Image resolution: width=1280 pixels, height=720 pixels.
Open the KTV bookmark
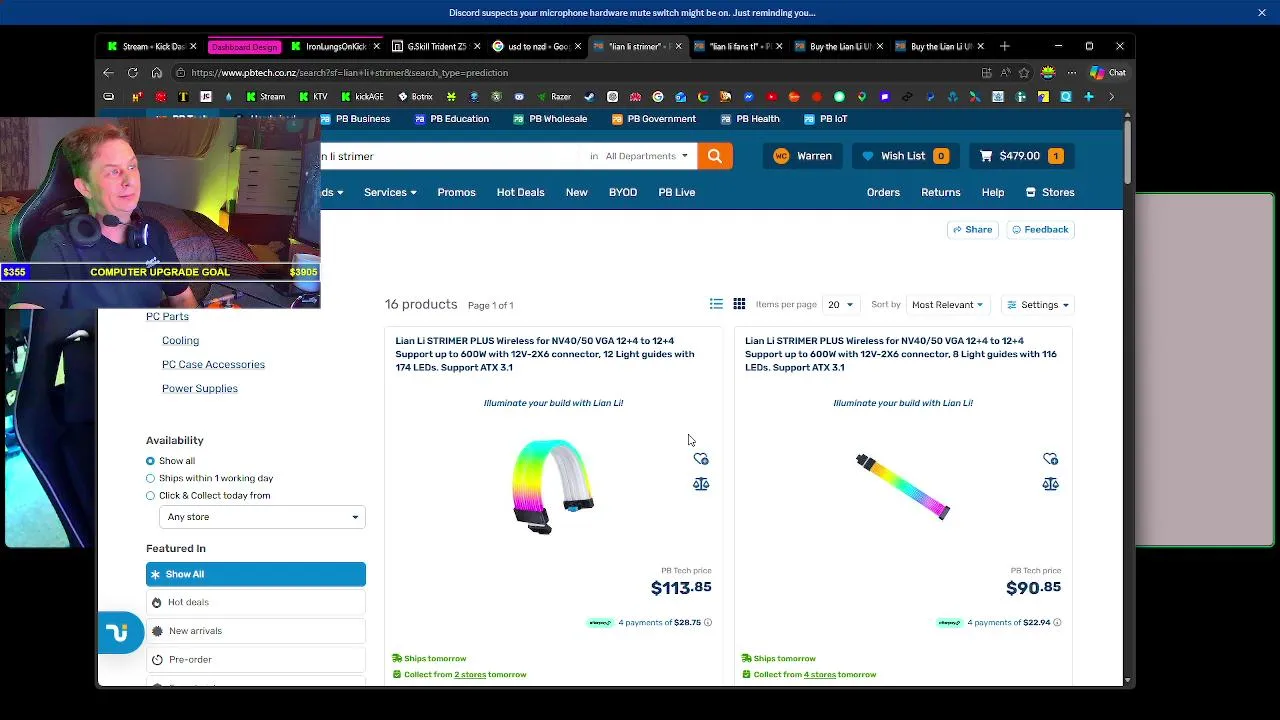pyautogui.click(x=314, y=97)
